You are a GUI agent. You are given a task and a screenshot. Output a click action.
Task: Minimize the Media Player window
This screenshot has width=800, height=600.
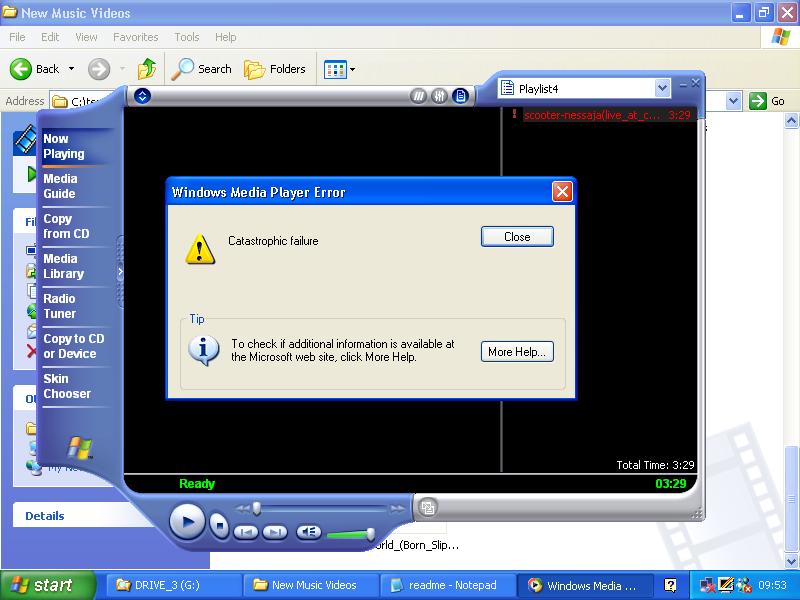(683, 84)
